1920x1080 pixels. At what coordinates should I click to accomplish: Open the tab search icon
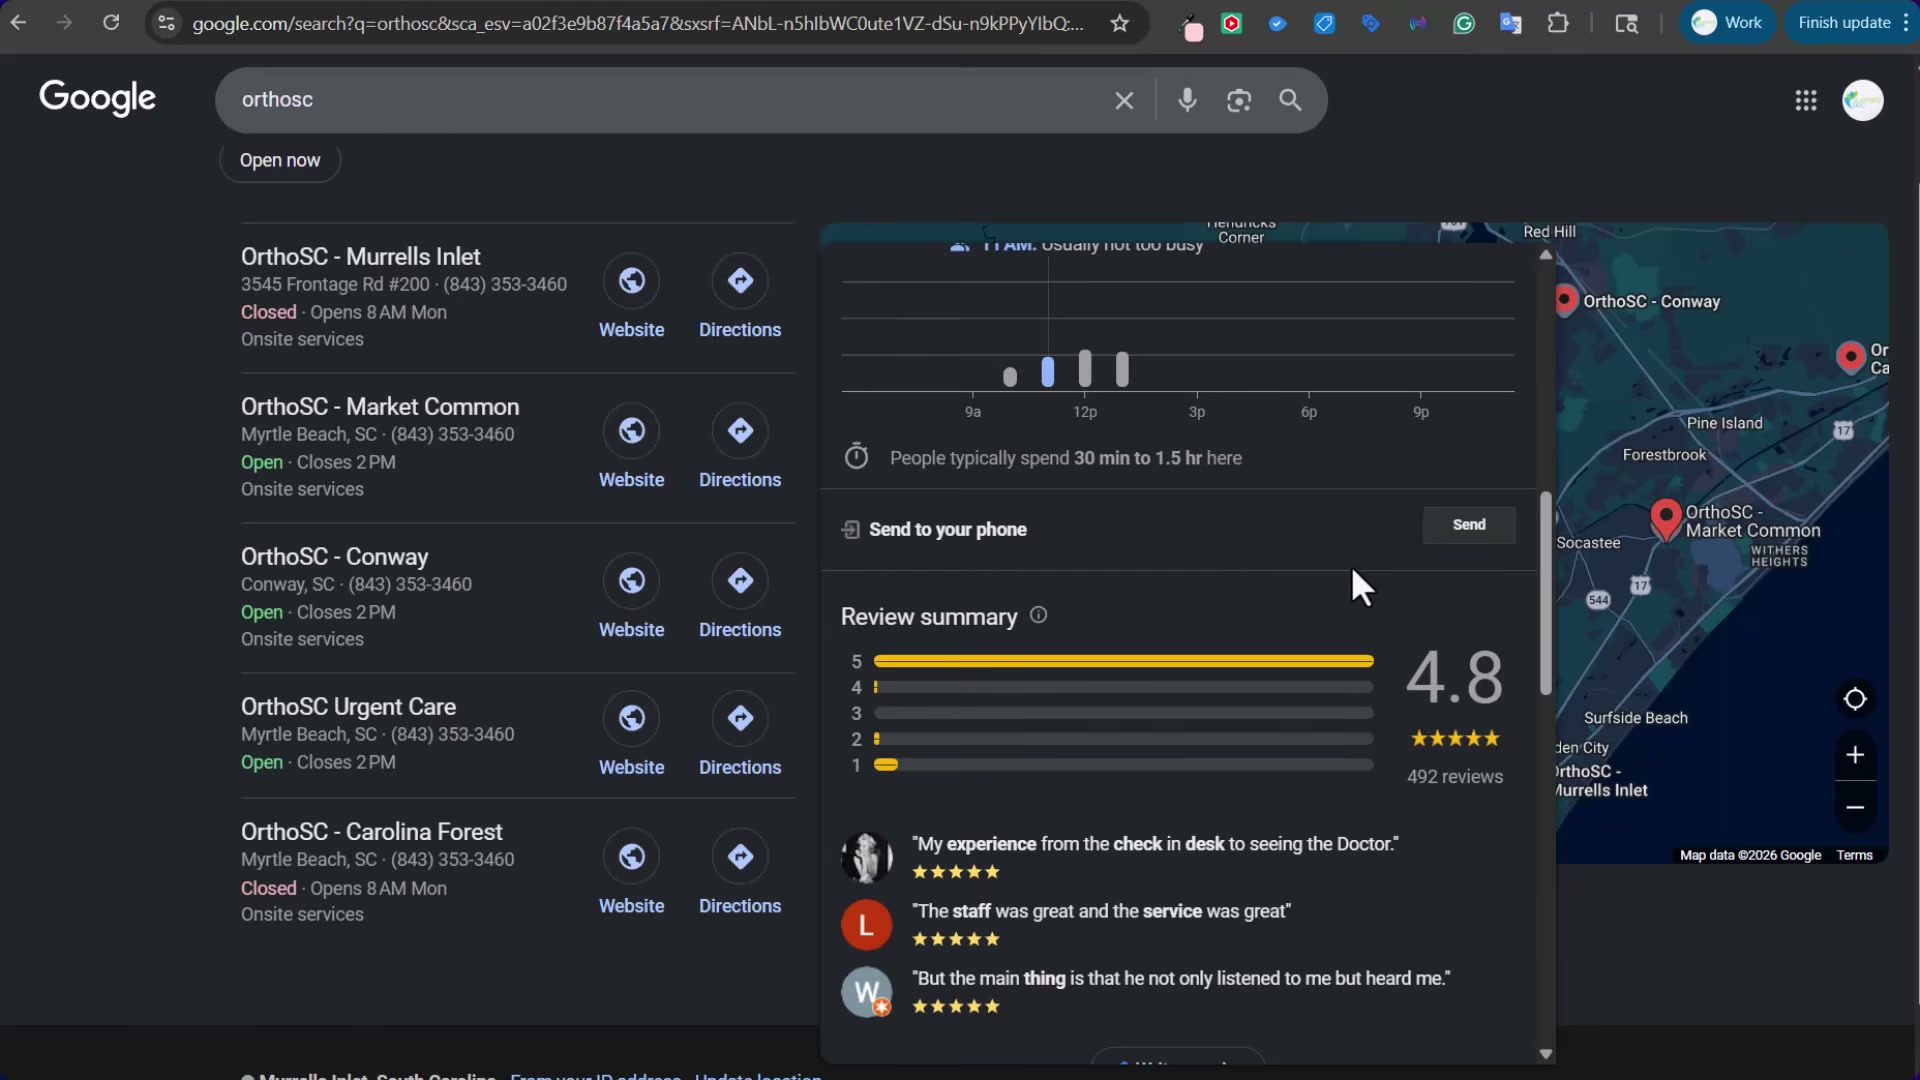[x=1627, y=23]
